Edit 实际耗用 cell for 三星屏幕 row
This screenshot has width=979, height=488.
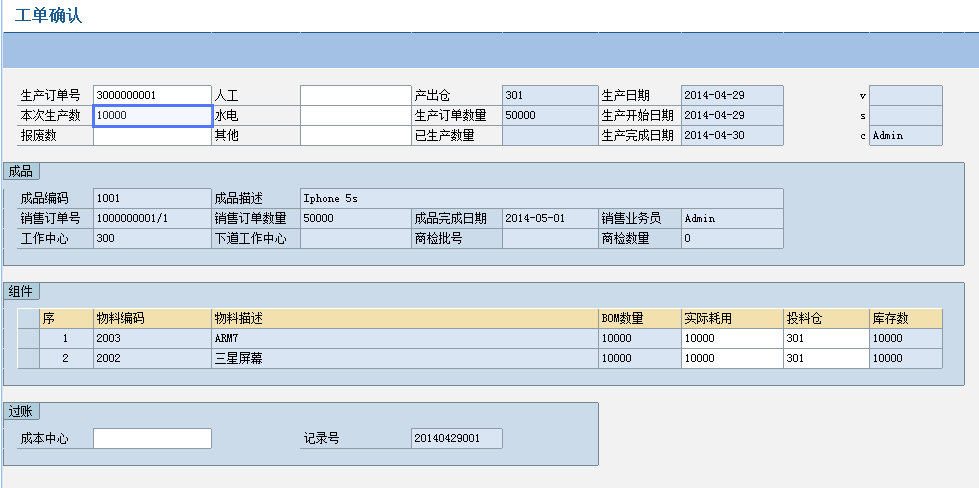(732, 357)
